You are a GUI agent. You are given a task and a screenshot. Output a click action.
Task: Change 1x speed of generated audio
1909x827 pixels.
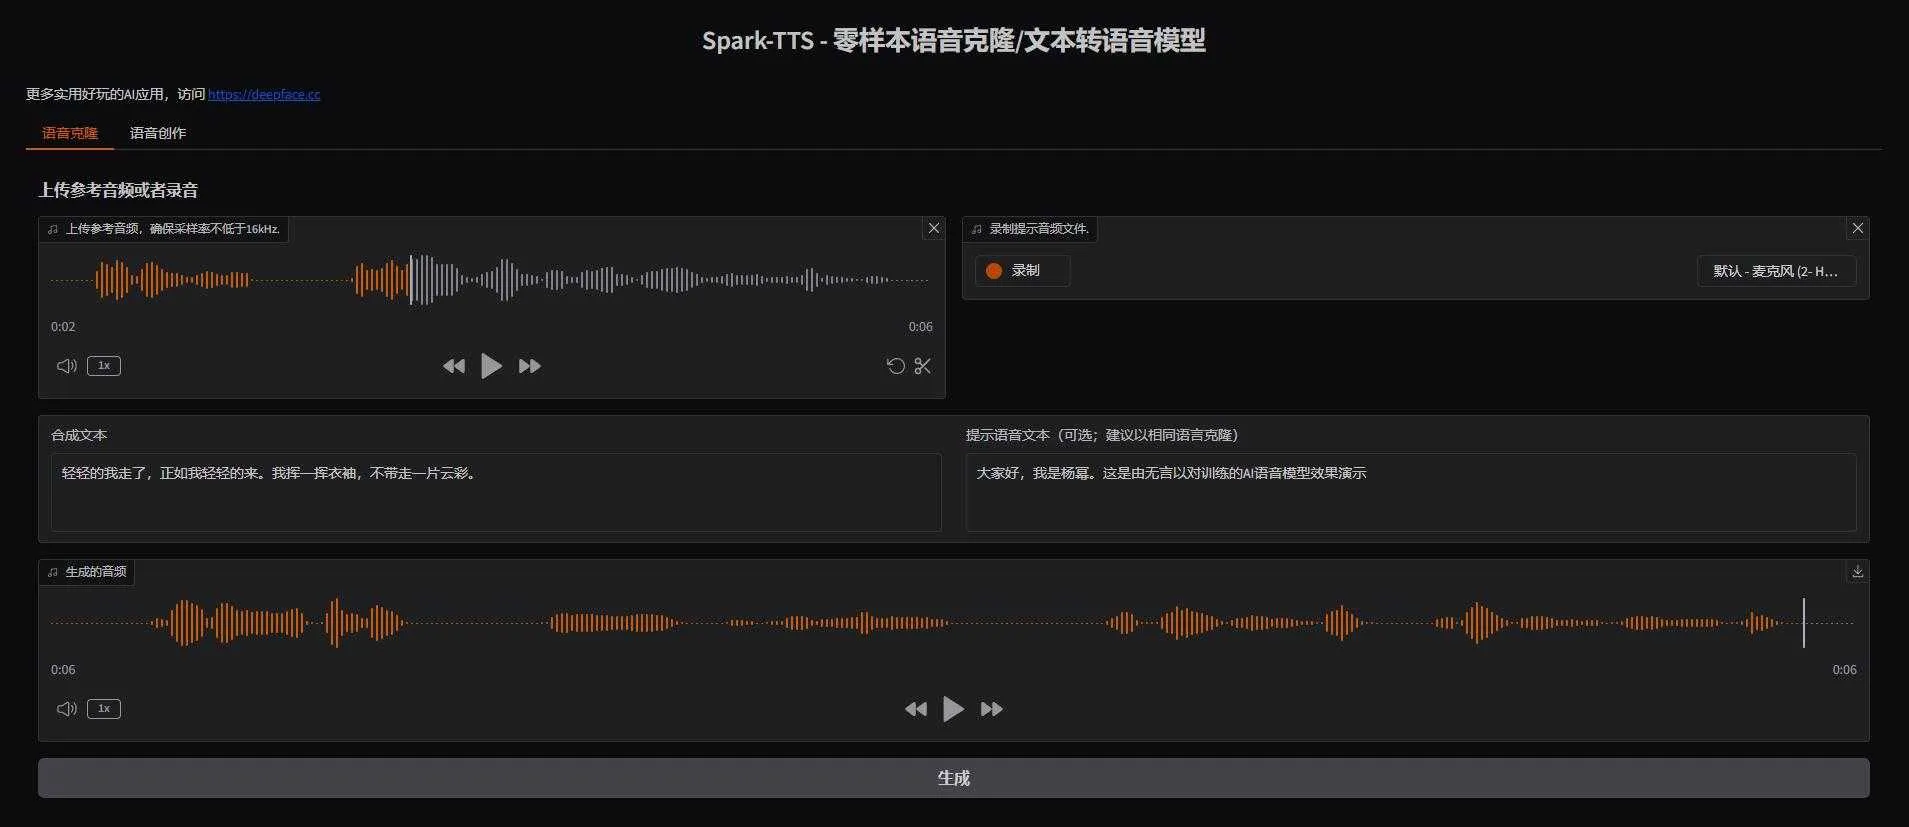104,709
